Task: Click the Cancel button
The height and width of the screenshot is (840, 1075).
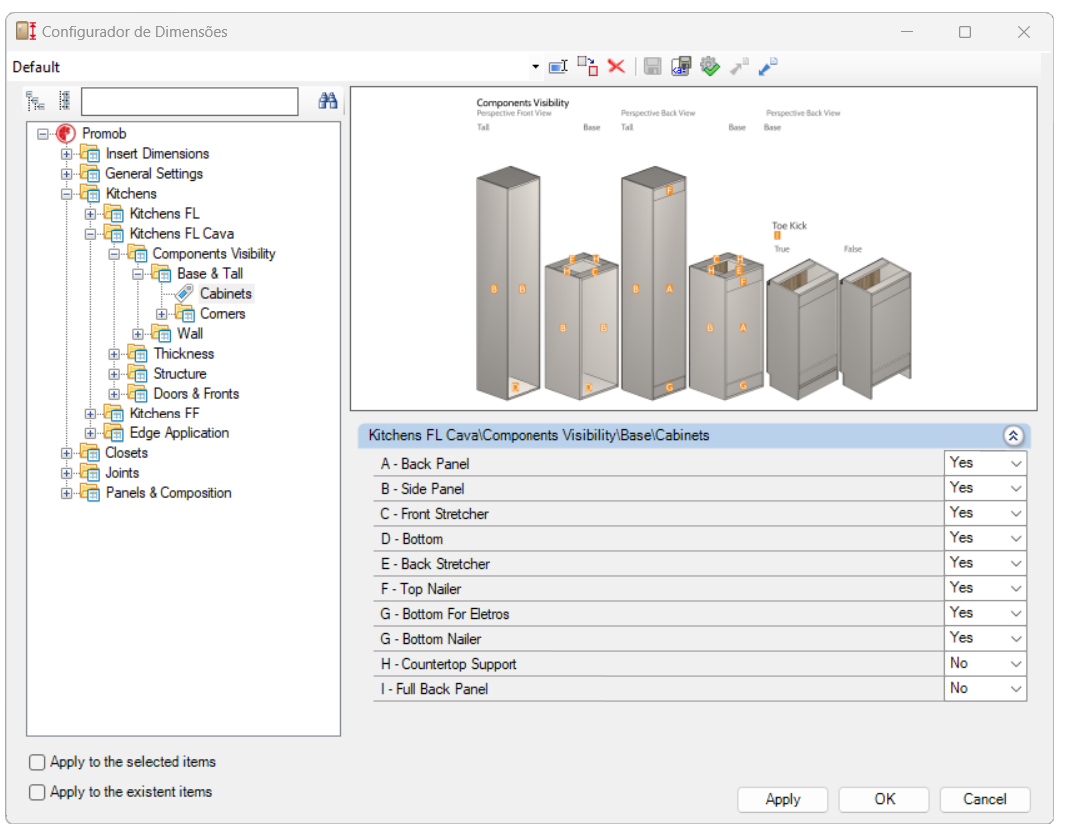Action: coord(985,800)
